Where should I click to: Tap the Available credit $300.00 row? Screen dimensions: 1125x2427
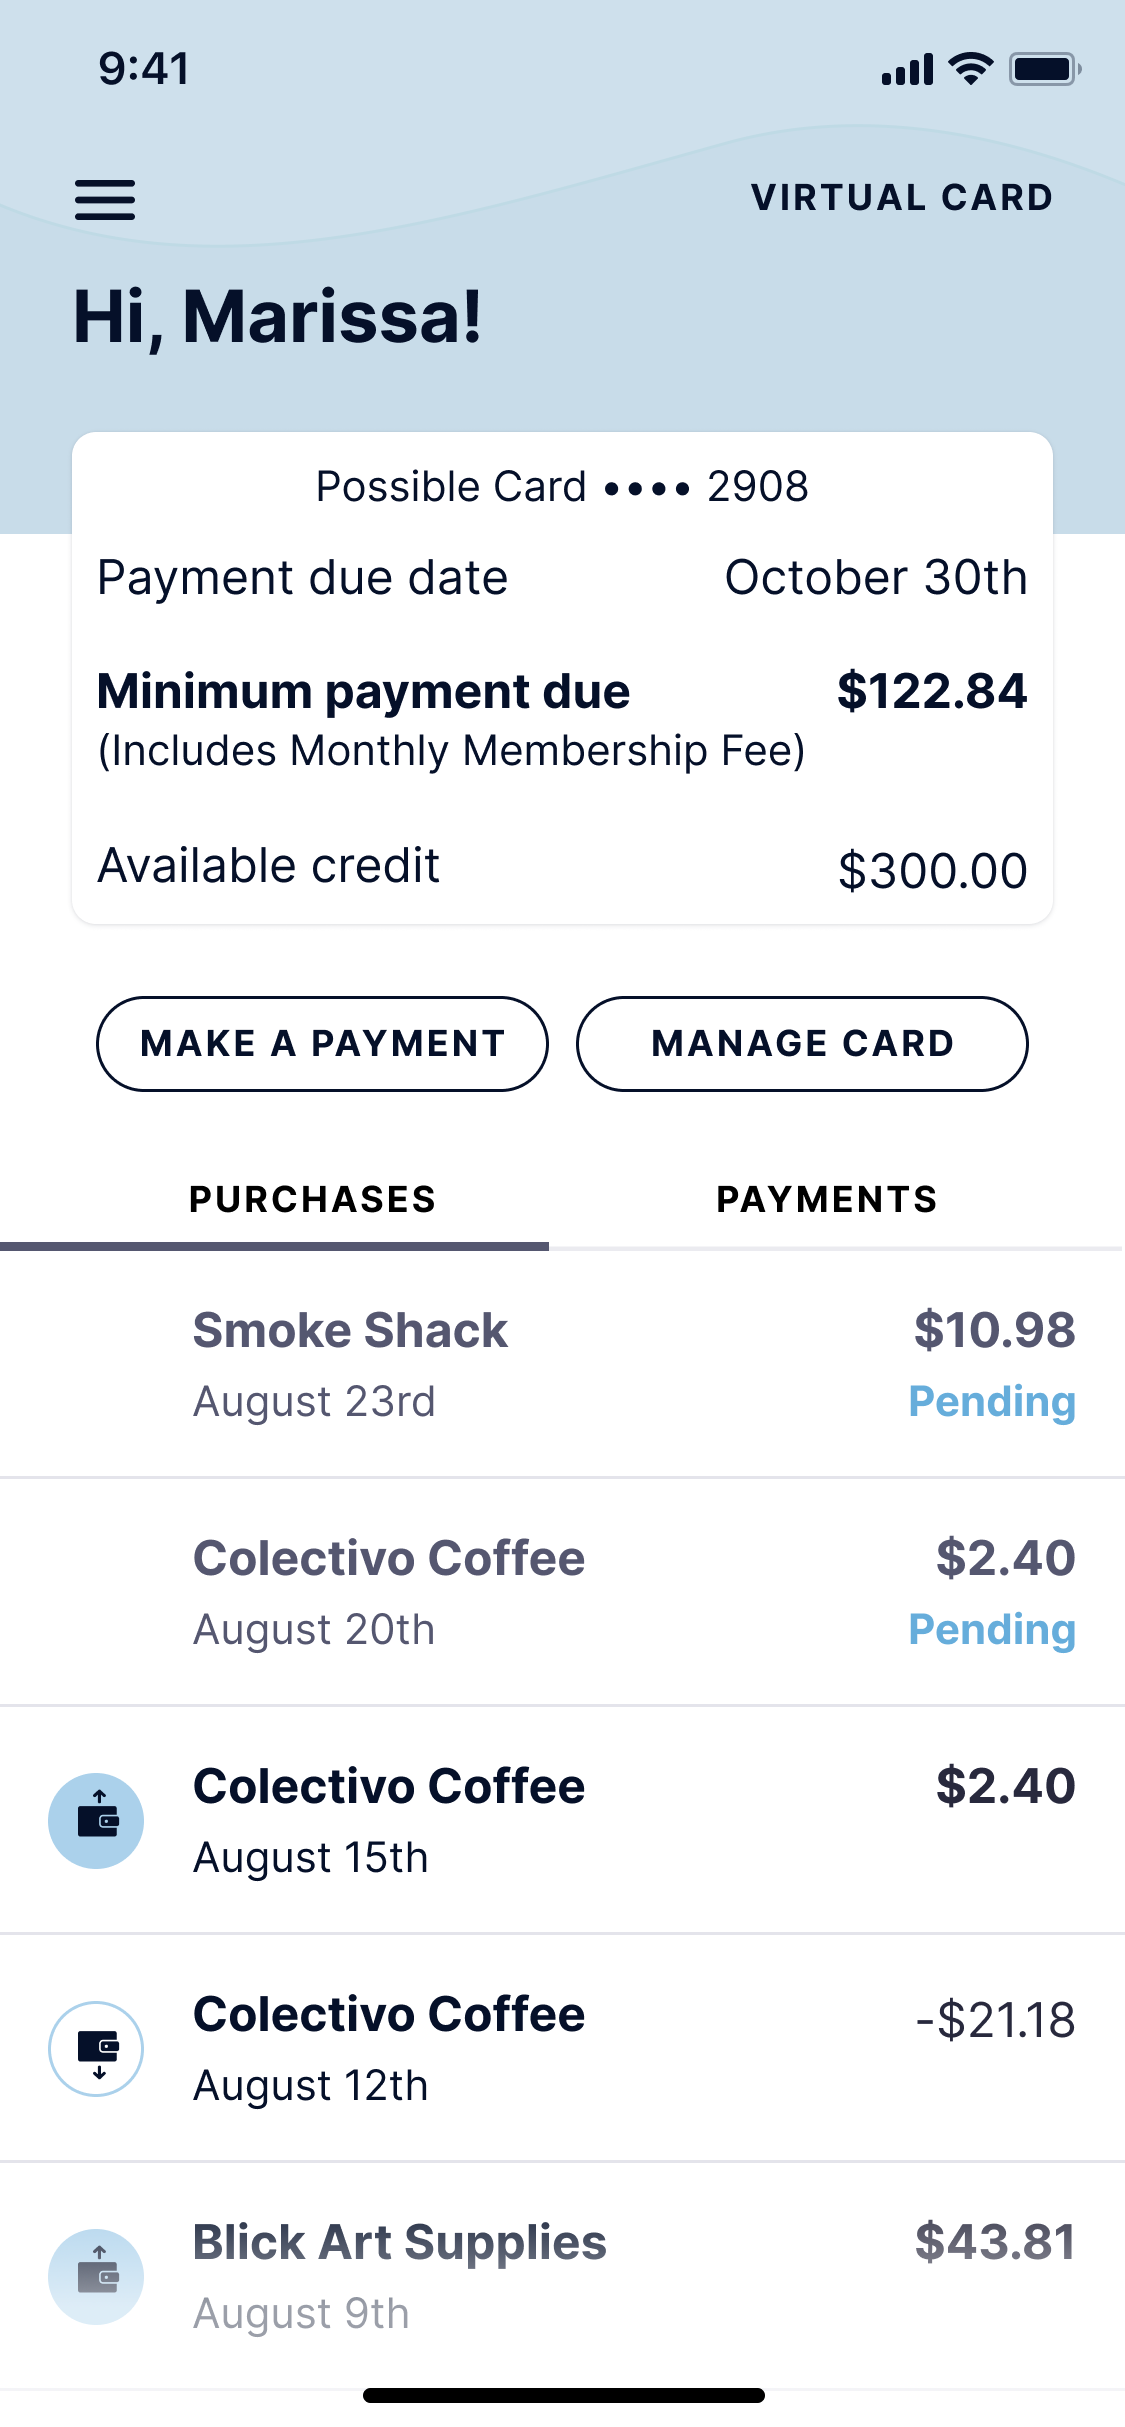(562, 867)
